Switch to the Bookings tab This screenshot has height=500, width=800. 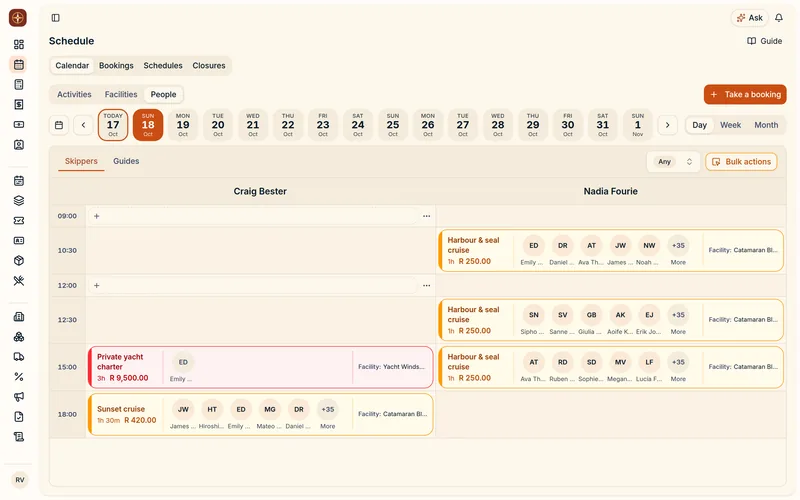(116, 65)
